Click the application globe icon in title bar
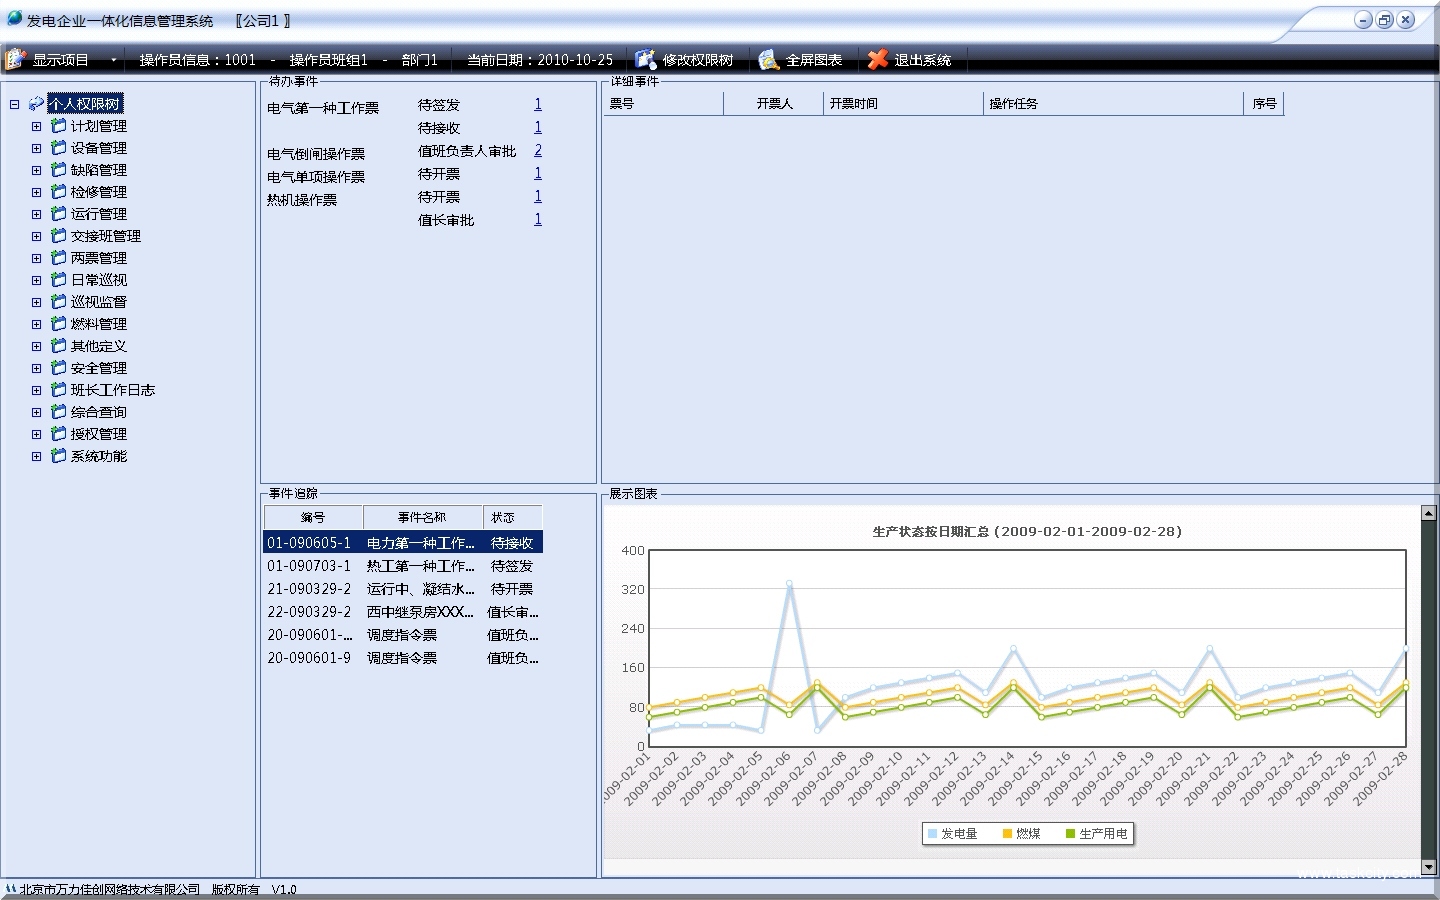This screenshot has height=900, width=1440. (x=14, y=19)
